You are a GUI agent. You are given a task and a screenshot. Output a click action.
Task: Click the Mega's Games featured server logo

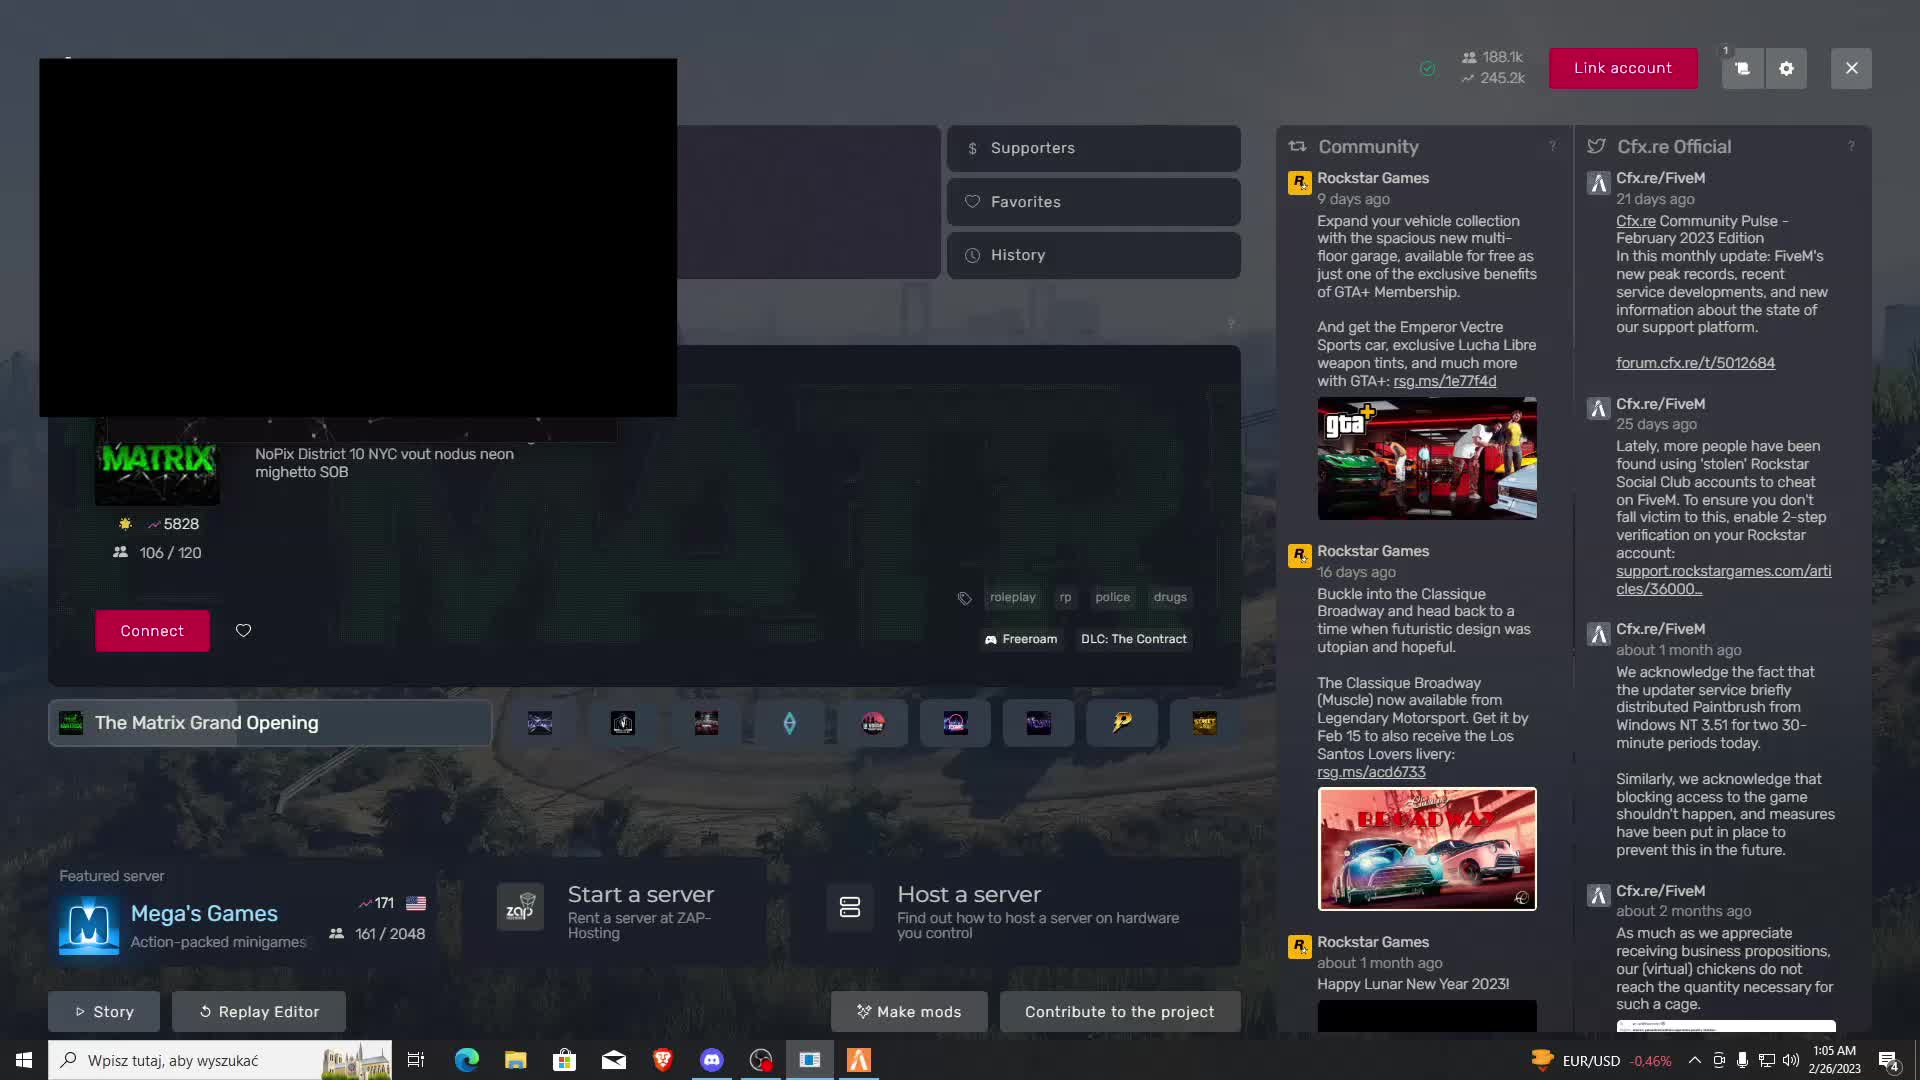click(x=89, y=925)
